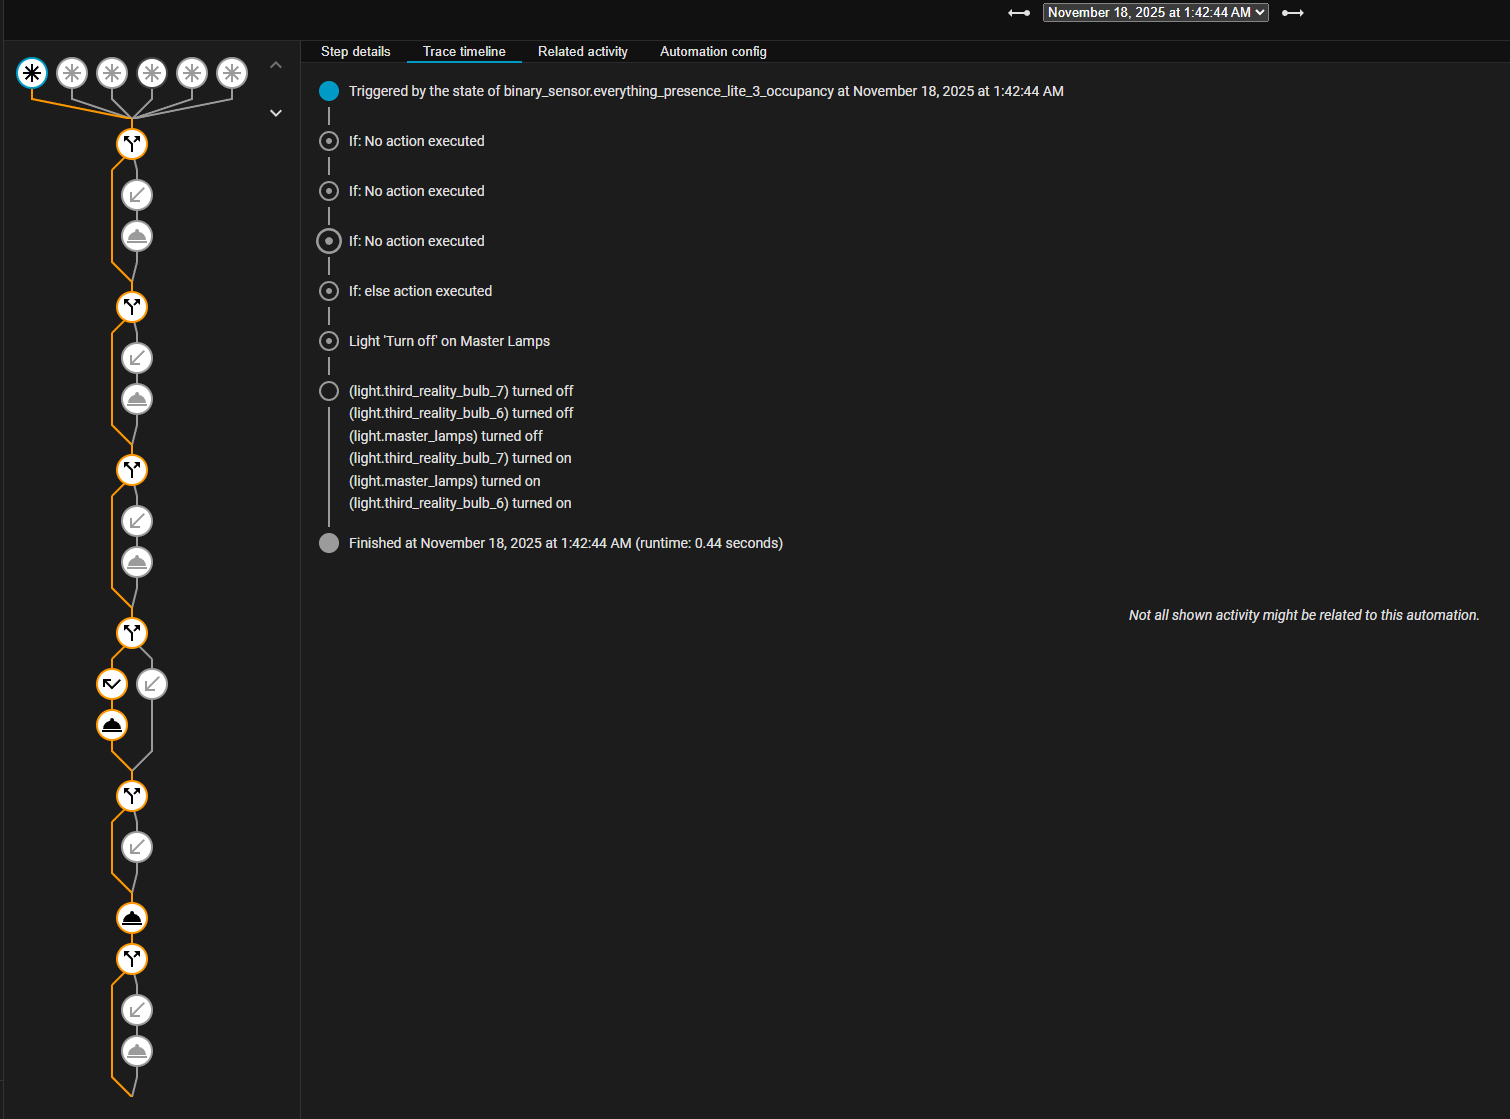1510x1119 pixels.
Task: Click '(light.third_reality_bulb_7) turned off' entry
Action: pos(461,391)
